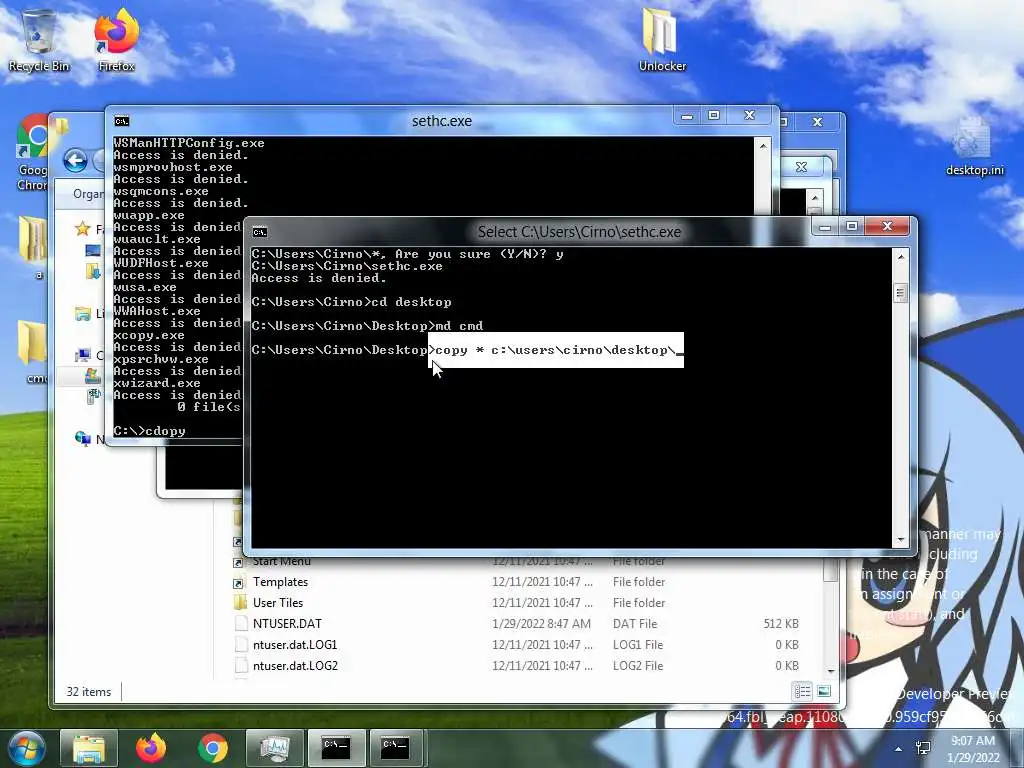The width and height of the screenshot is (1024, 768).
Task: Click the 'md cmd' command line
Action: [x=459, y=326]
